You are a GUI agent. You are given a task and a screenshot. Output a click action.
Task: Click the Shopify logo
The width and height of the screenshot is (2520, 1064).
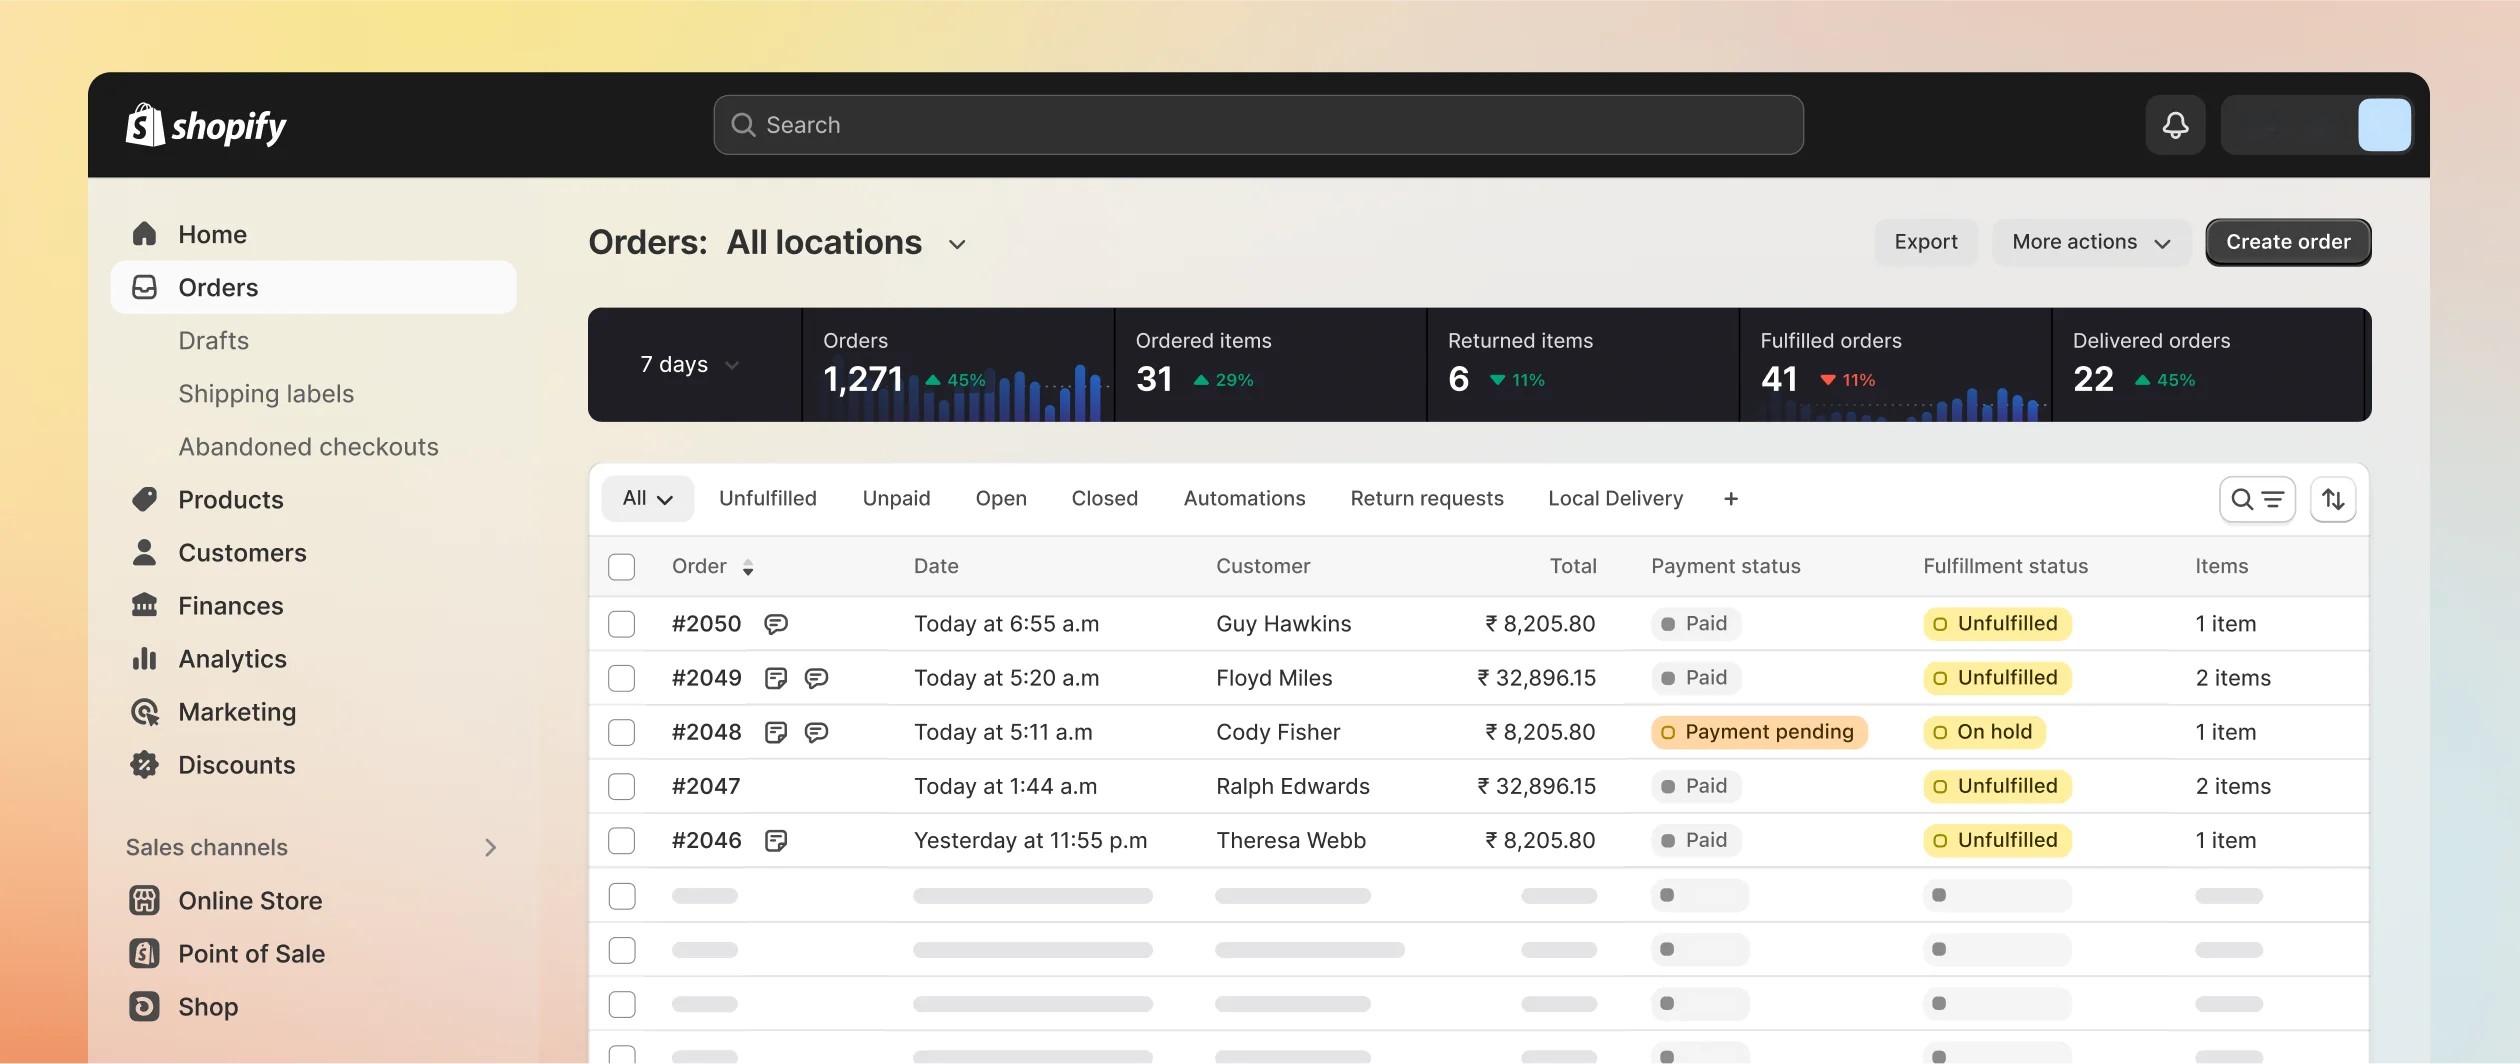coord(206,126)
